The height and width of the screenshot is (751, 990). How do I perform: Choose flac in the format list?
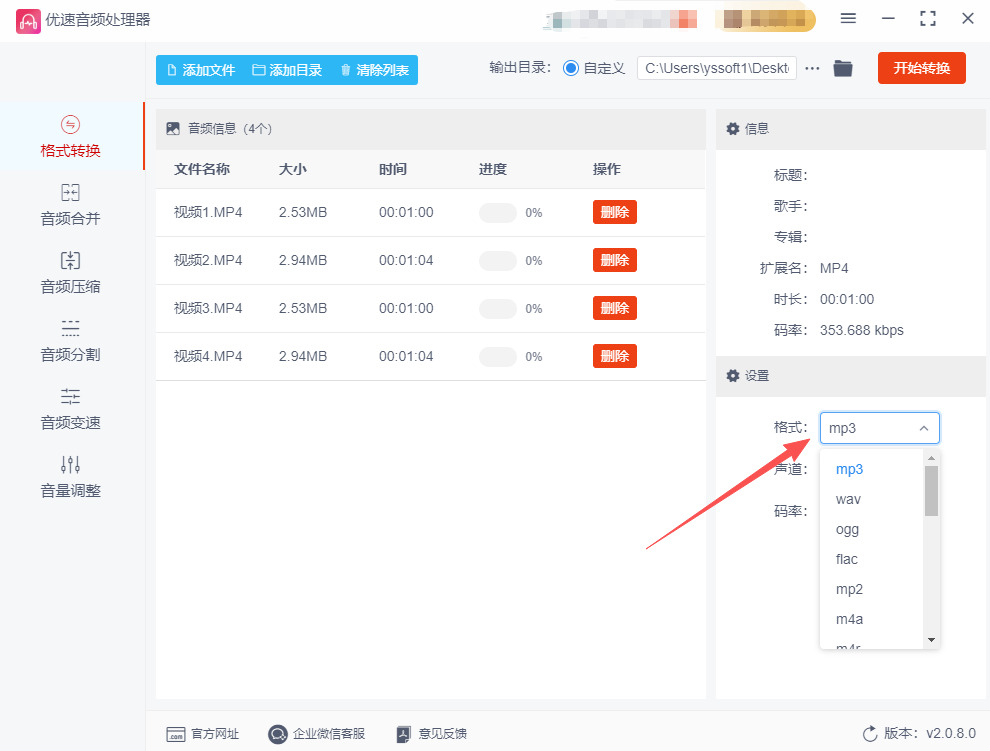pyautogui.click(x=871, y=559)
